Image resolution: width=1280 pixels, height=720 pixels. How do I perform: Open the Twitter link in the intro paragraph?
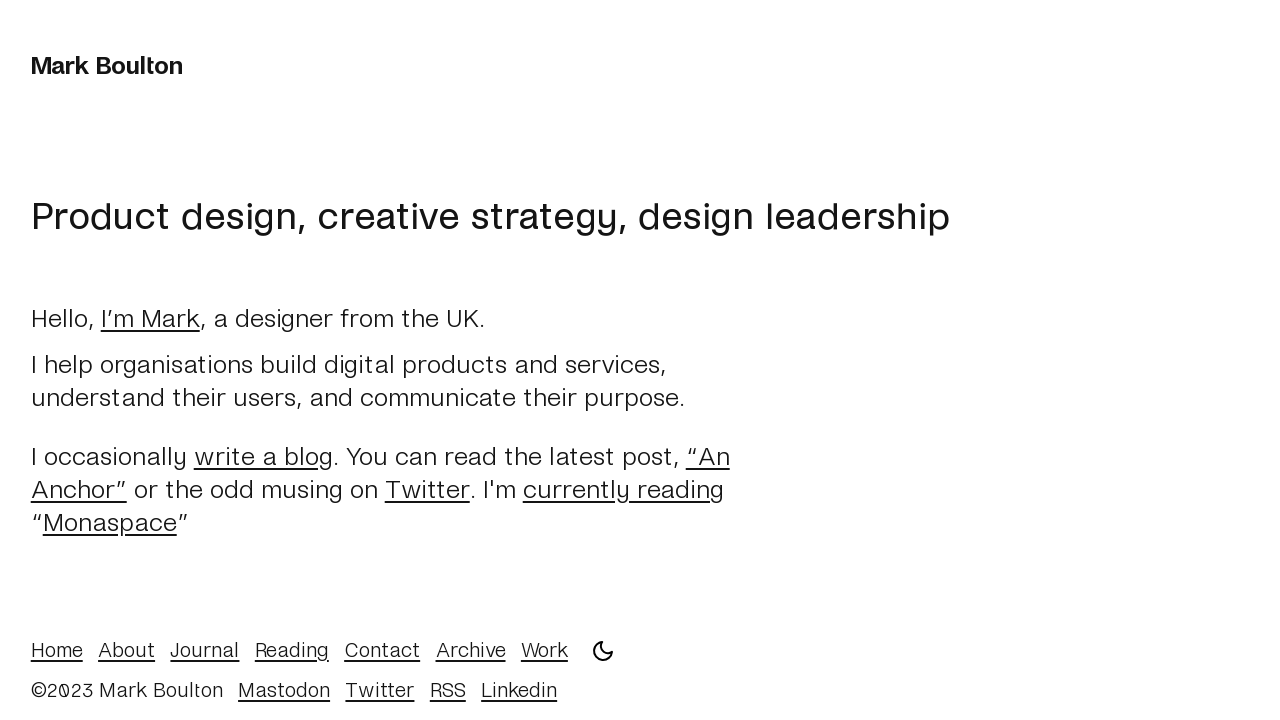tap(427, 488)
